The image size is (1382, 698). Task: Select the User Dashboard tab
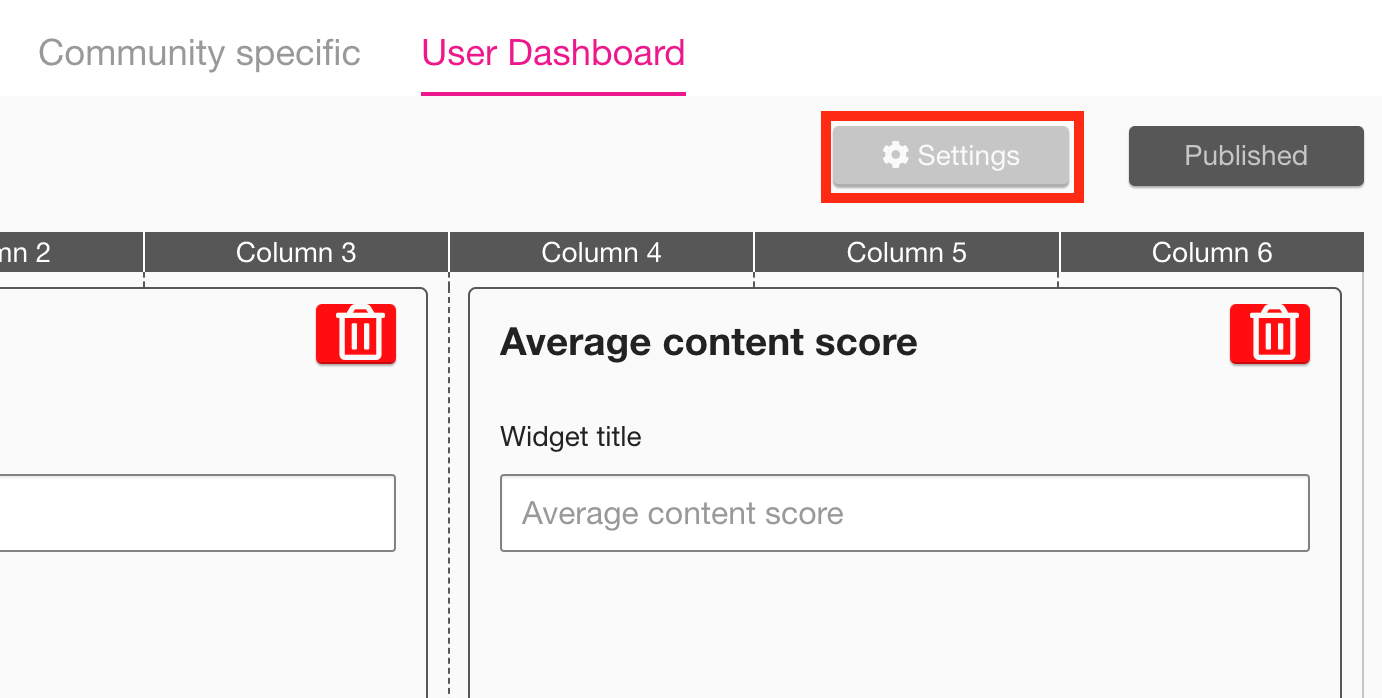(x=552, y=52)
